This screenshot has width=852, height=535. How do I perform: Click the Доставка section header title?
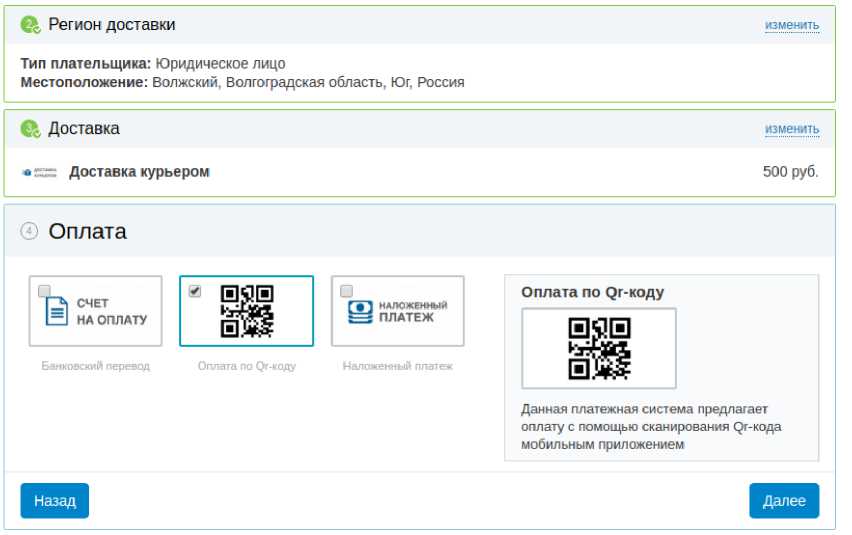tap(84, 129)
